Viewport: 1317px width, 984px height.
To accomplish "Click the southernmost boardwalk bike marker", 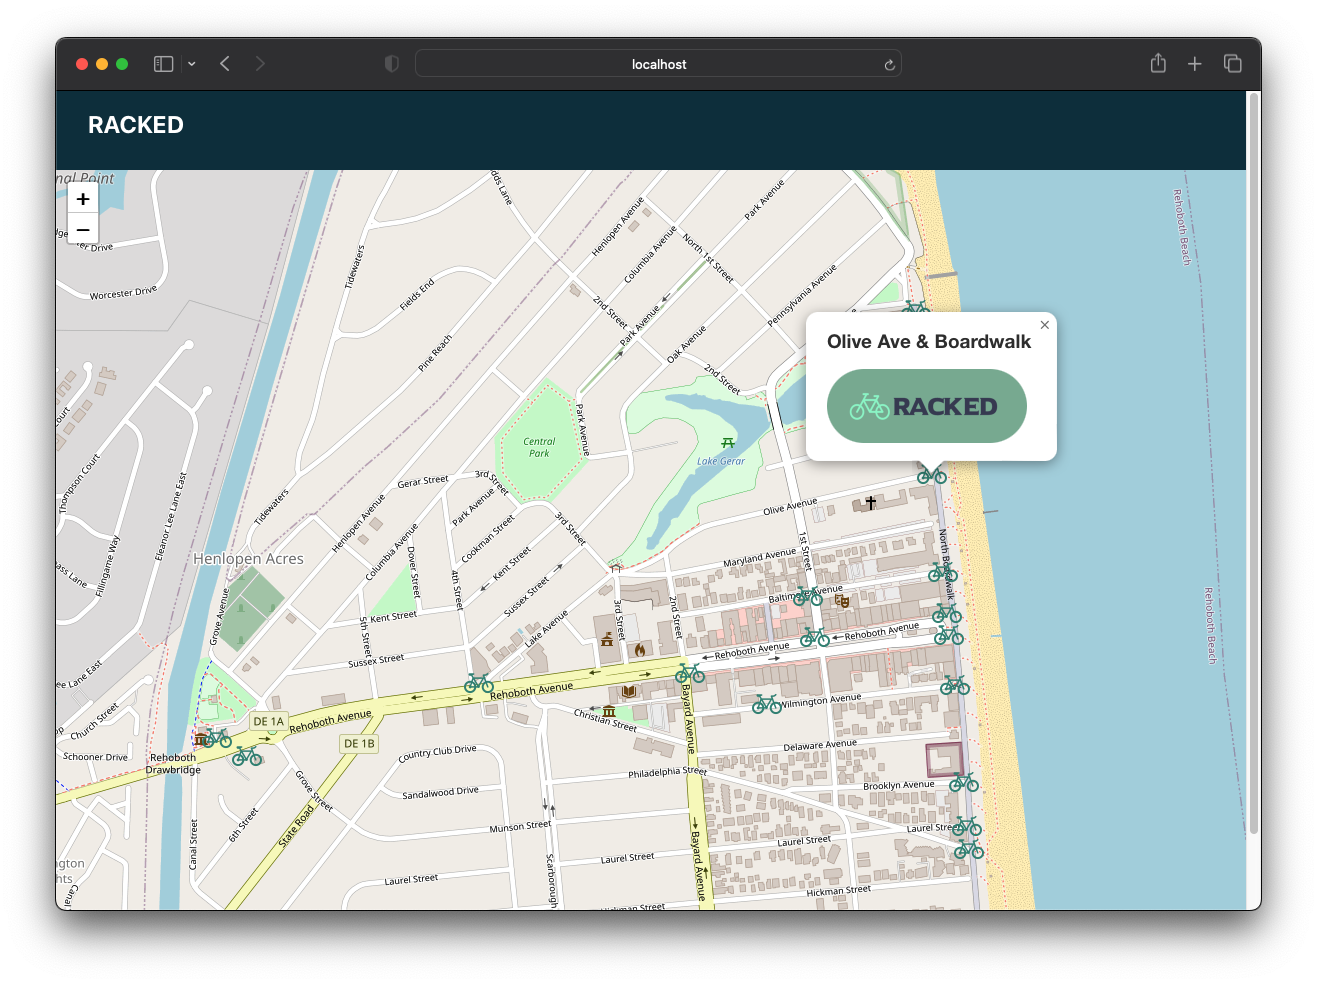I will point(969,850).
